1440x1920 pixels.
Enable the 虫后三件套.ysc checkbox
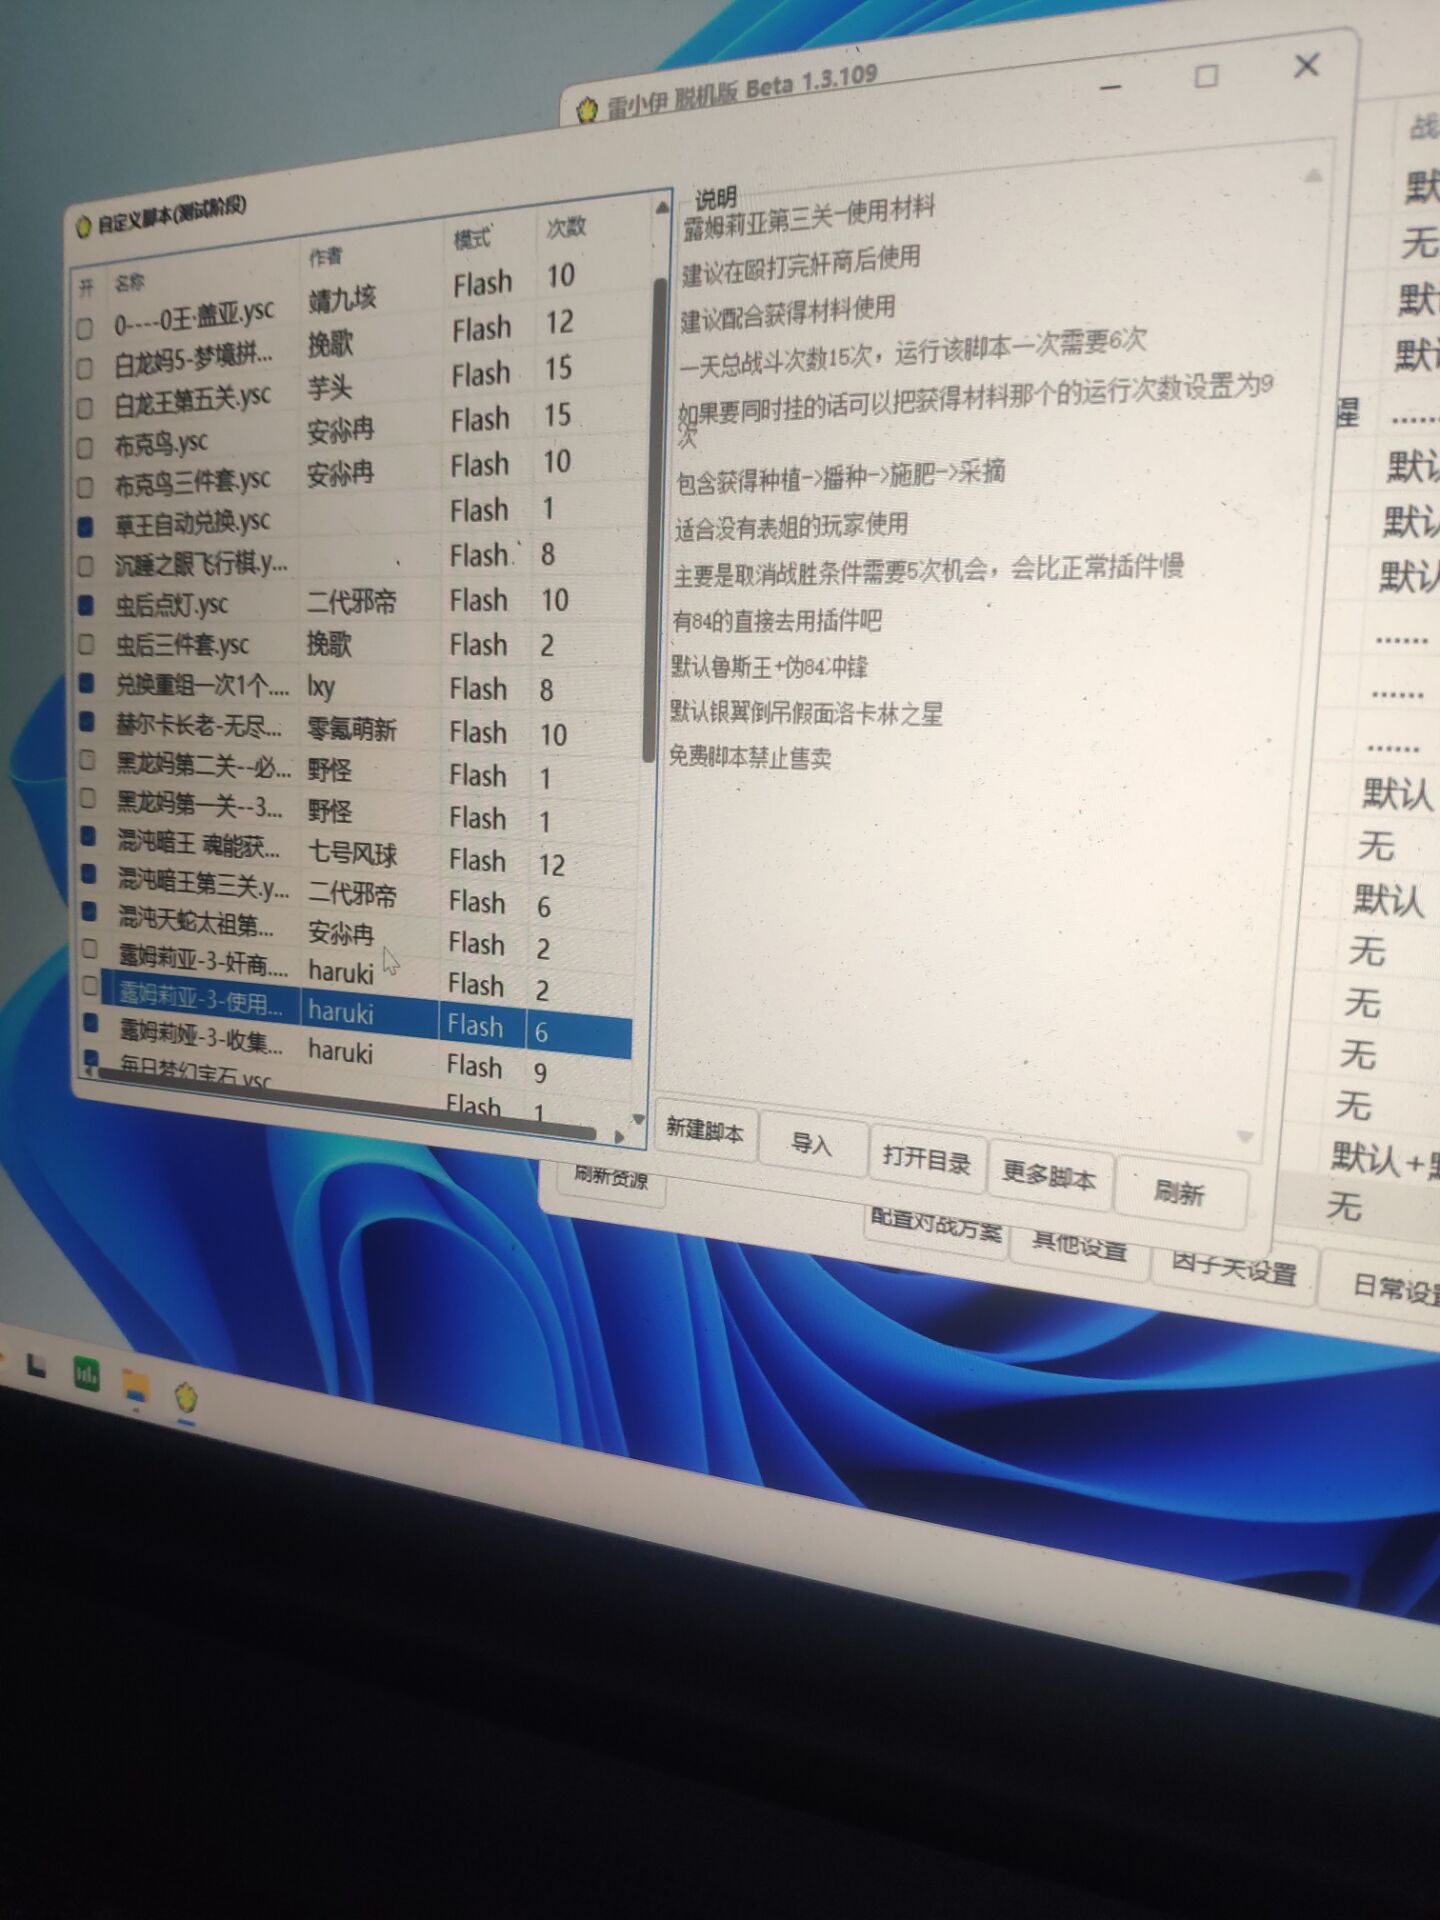(x=86, y=644)
